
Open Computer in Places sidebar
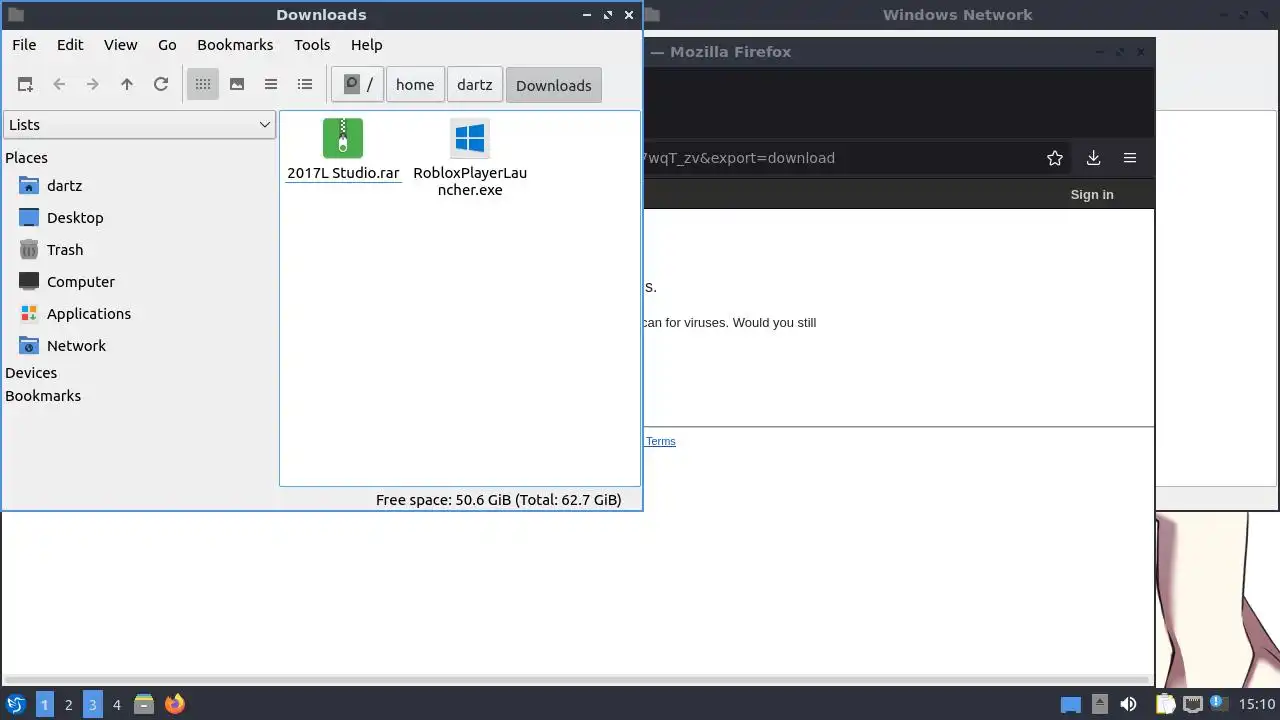click(81, 282)
